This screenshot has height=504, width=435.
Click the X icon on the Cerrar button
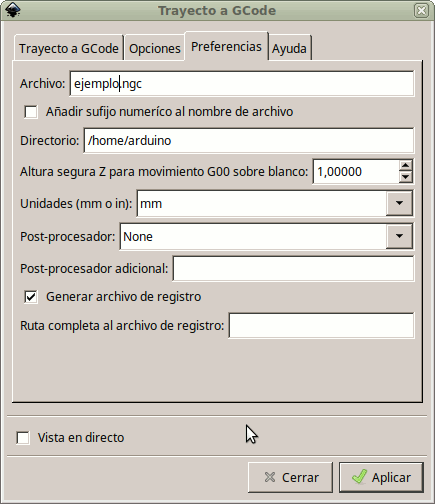pos(270,477)
